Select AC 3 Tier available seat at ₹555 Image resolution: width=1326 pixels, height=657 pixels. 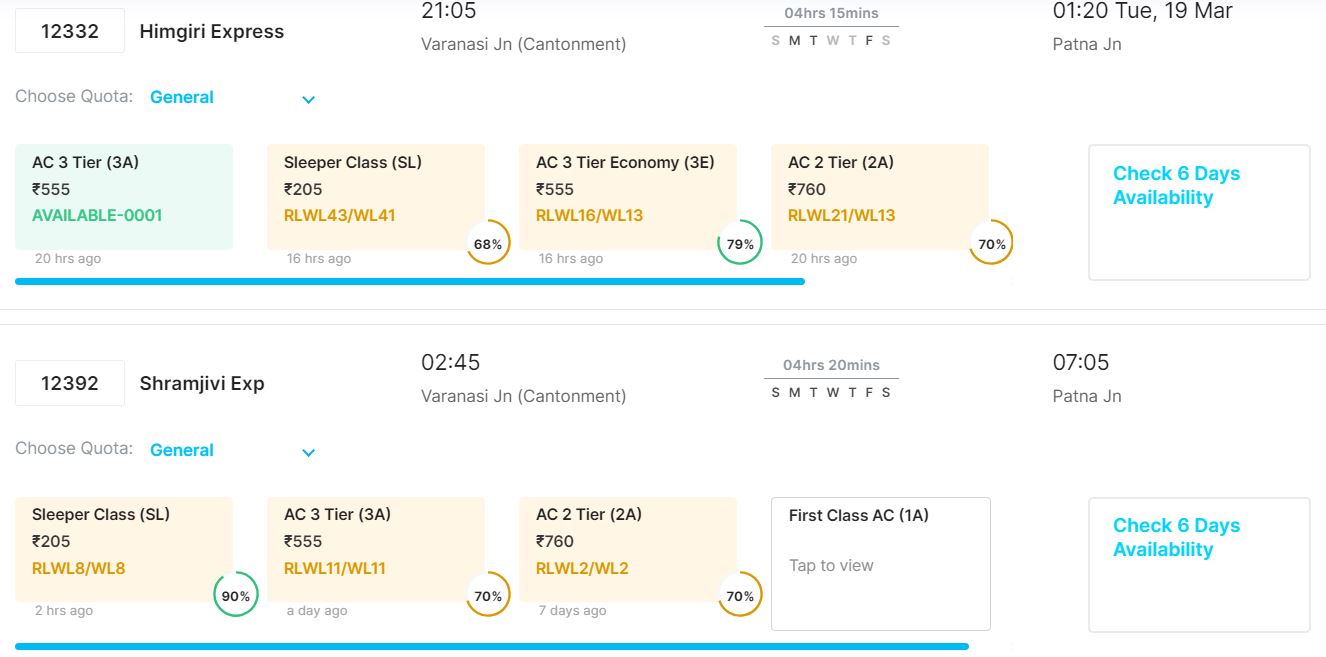(124, 196)
